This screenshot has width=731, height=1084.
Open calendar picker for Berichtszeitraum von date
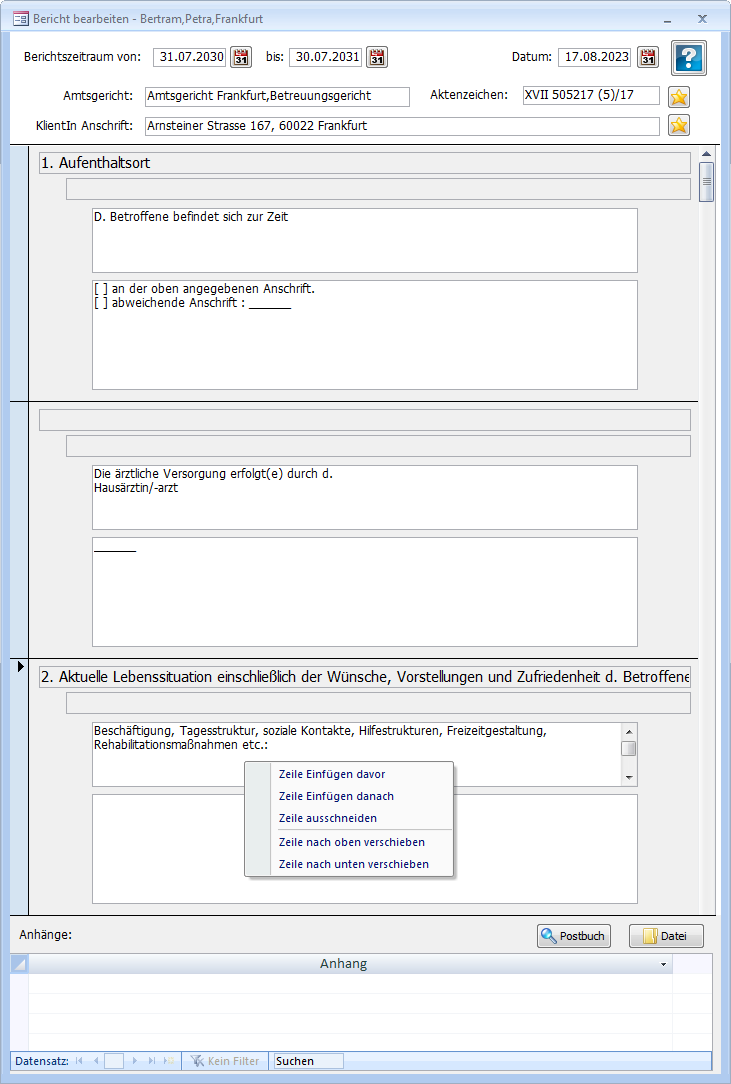(241, 57)
